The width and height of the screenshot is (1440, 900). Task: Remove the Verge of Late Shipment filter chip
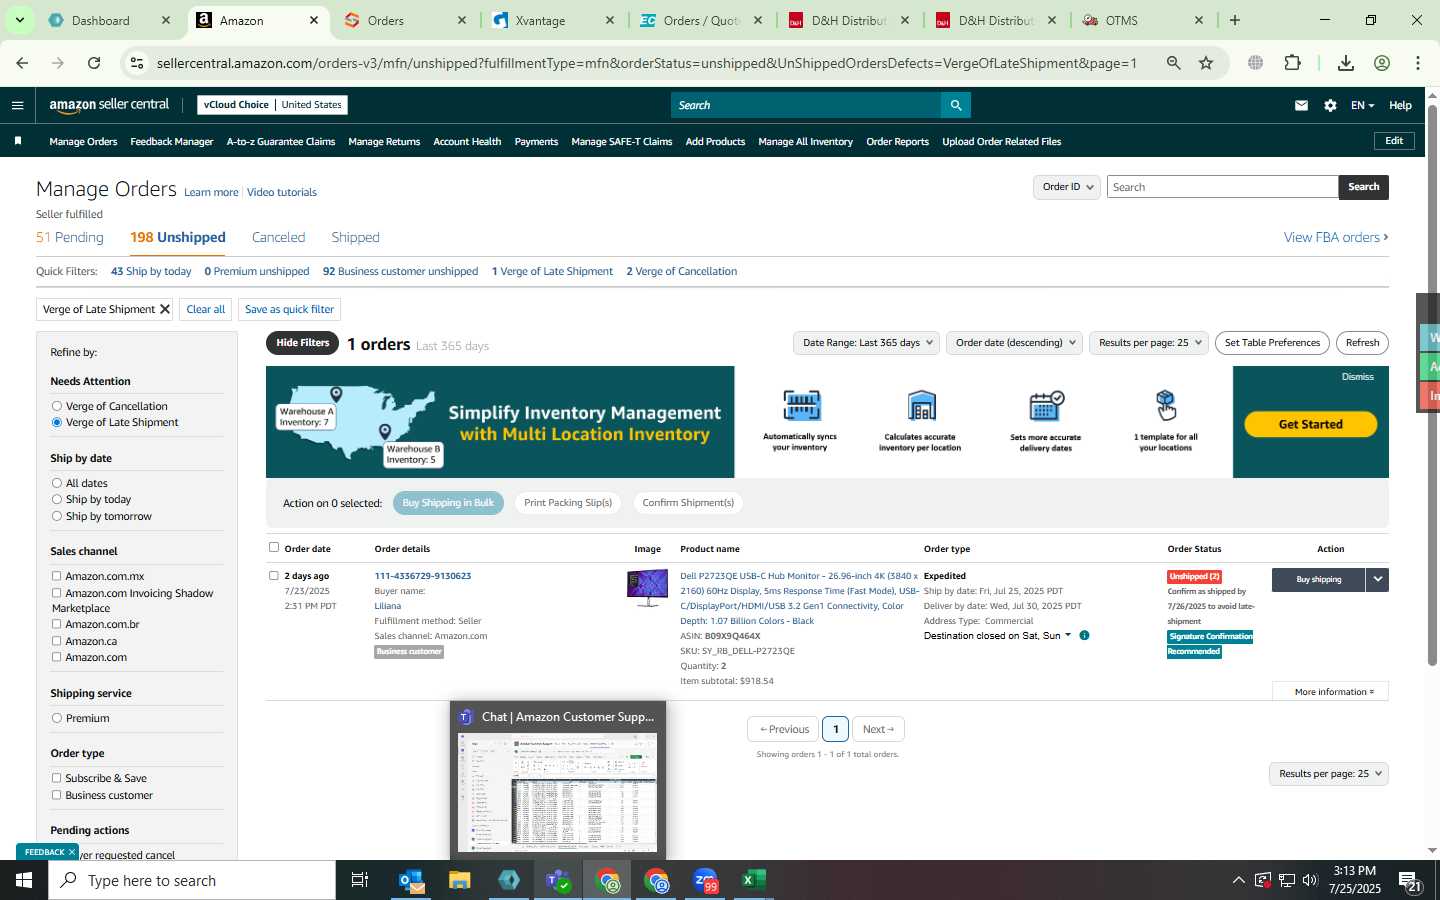click(x=165, y=309)
